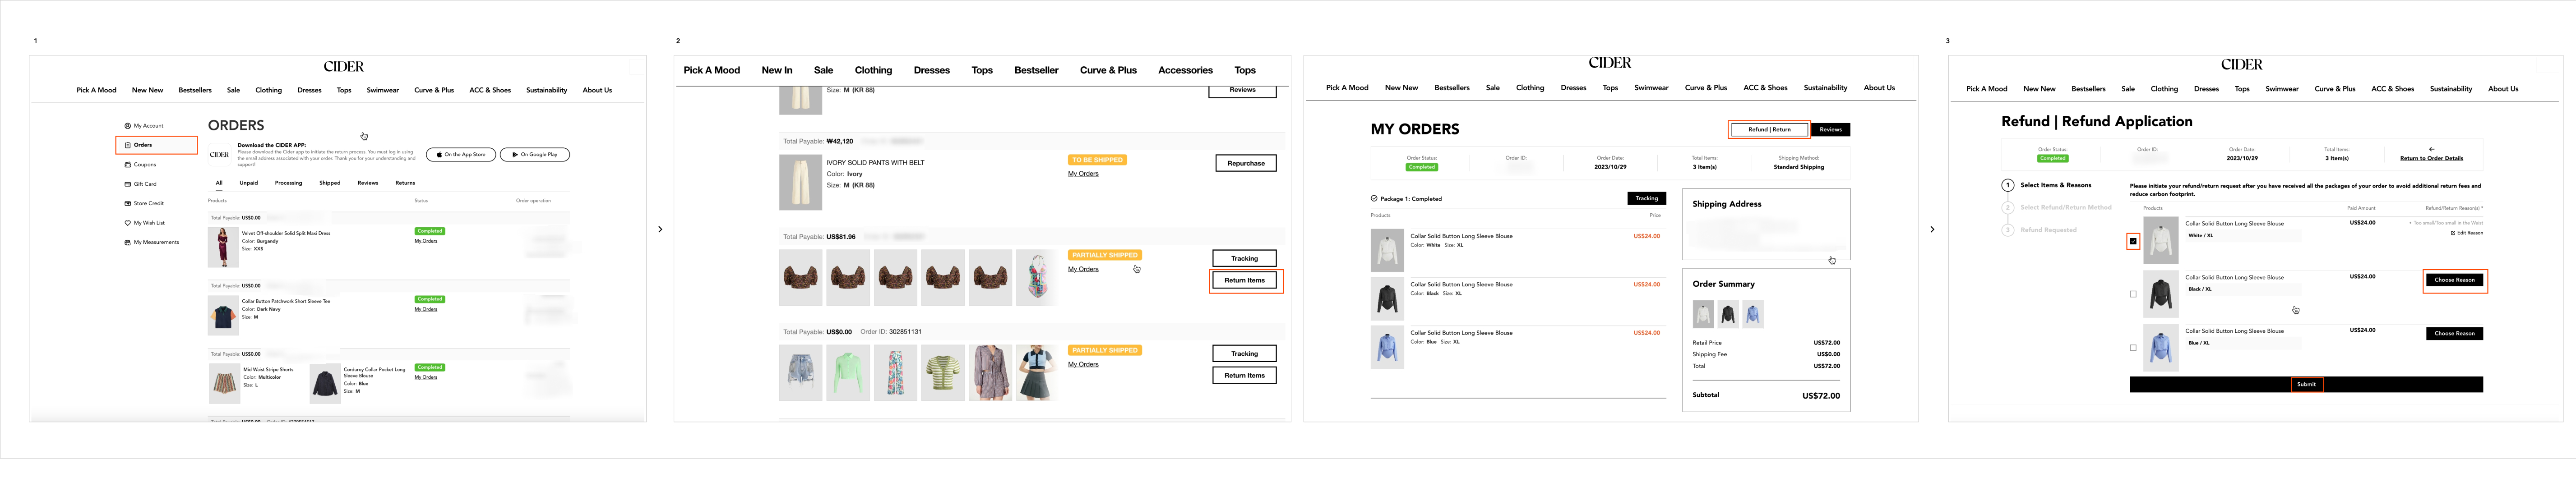Viewport: 2576px width, 491px height.
Task: Click the Store Credit icon in sidebar
Action: [x=128, y=204]
